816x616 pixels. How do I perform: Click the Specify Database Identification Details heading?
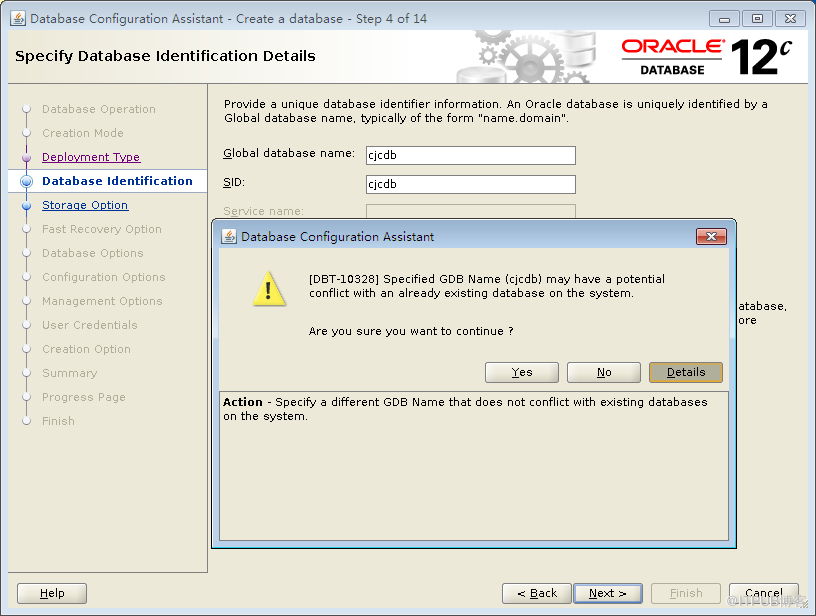(165, 56)
